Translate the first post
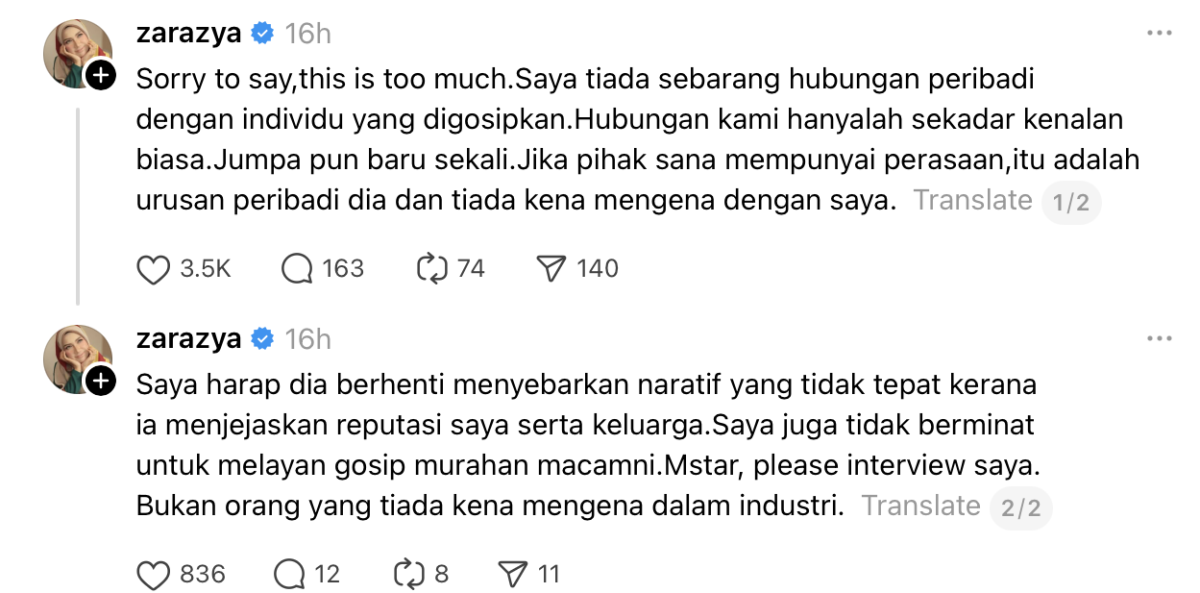Viewport: 1200px width, 593px height. point(972,200)
